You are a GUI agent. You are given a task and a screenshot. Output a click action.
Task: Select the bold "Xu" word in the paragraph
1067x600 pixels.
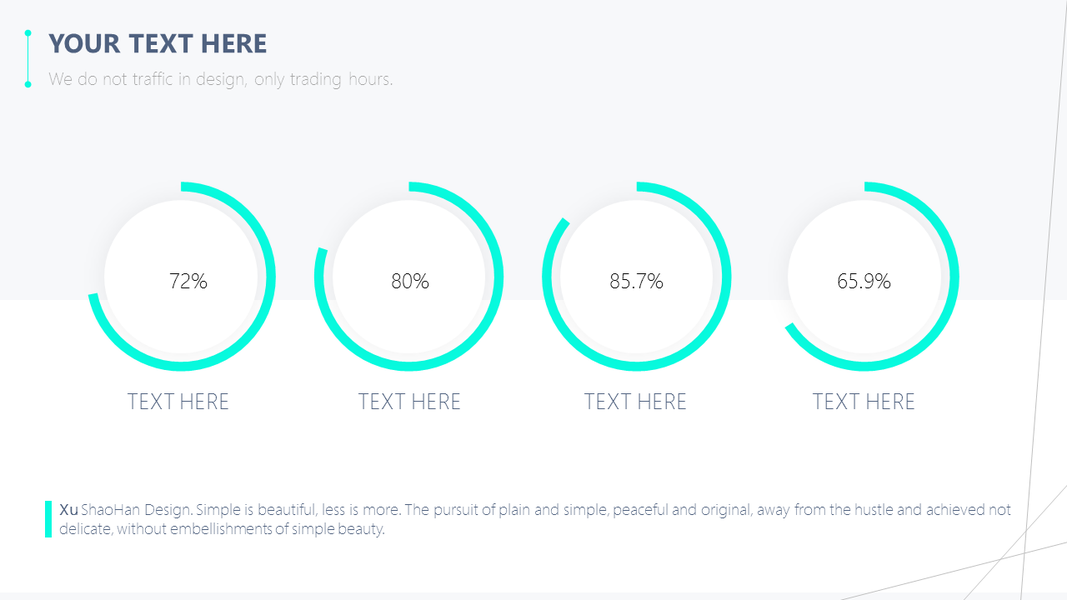click(x=68, y=510)
